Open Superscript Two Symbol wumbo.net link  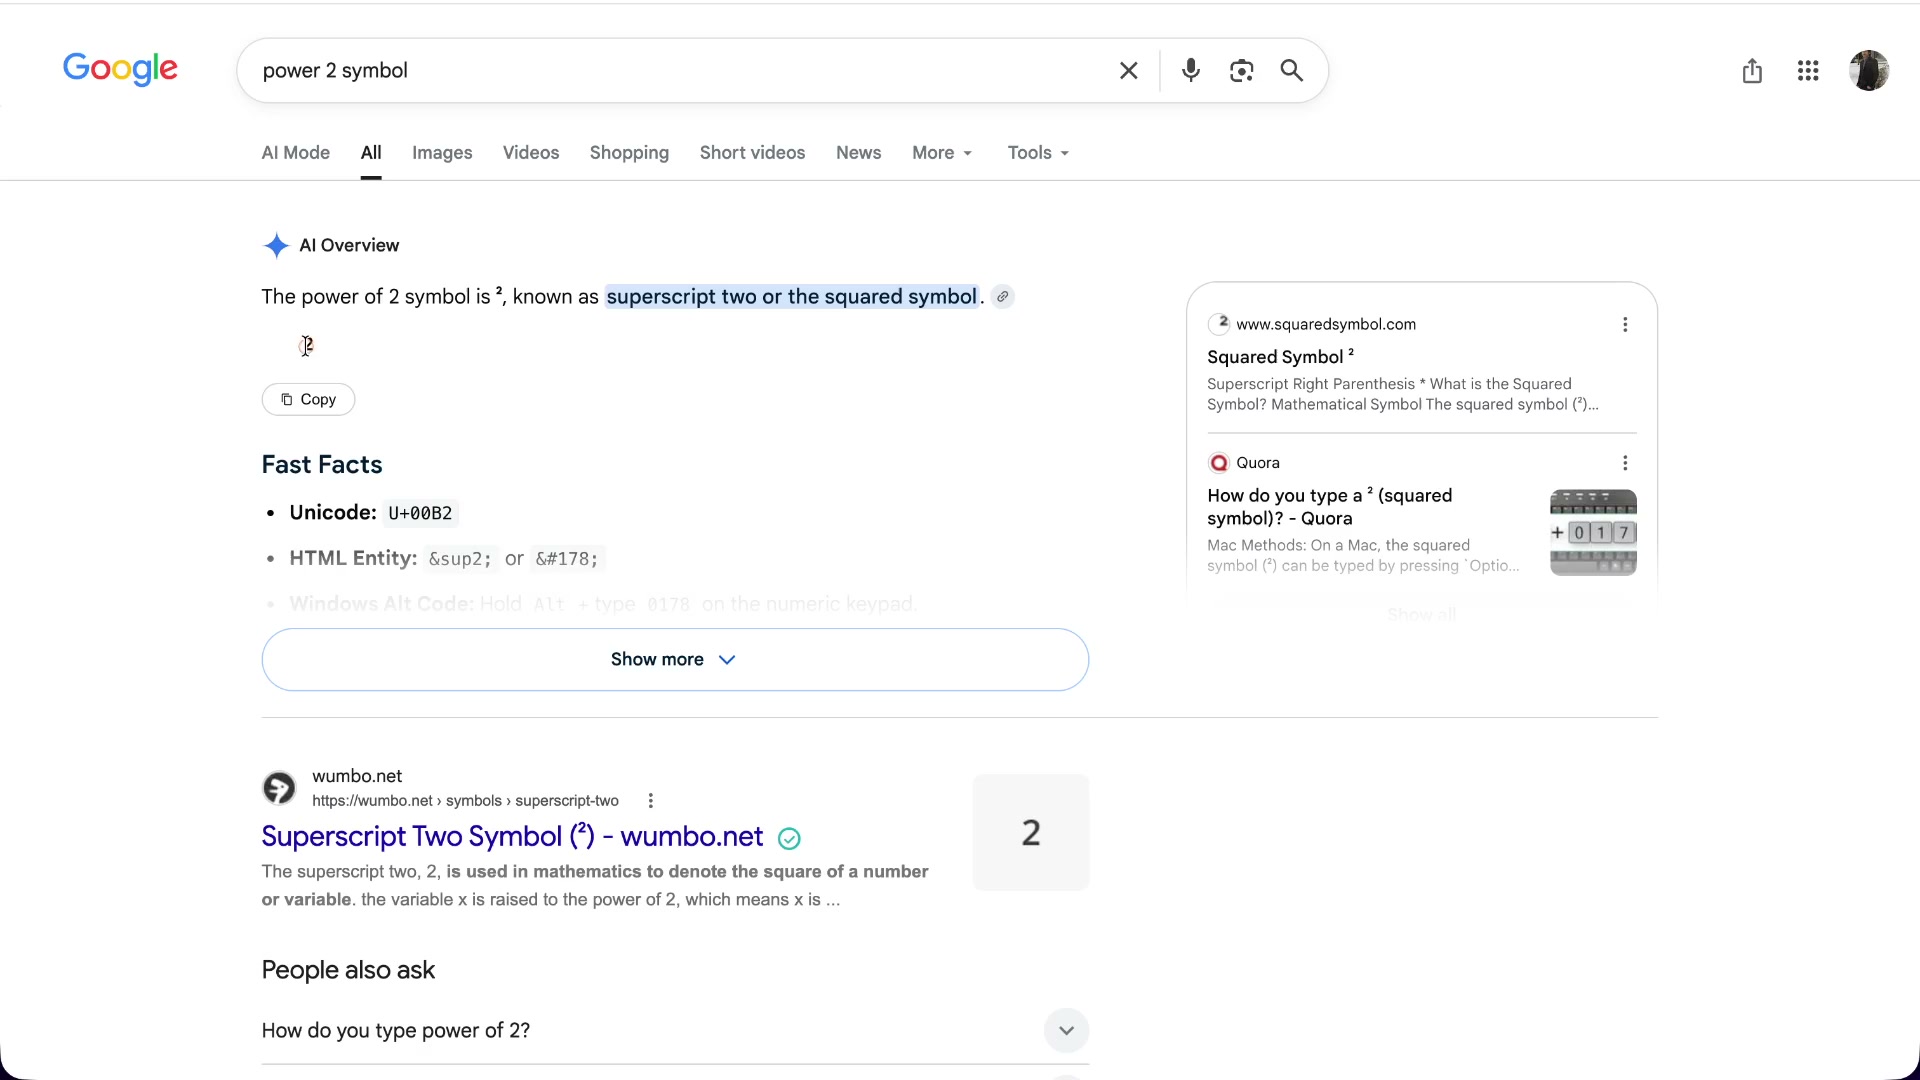click(x=512, y=837)
